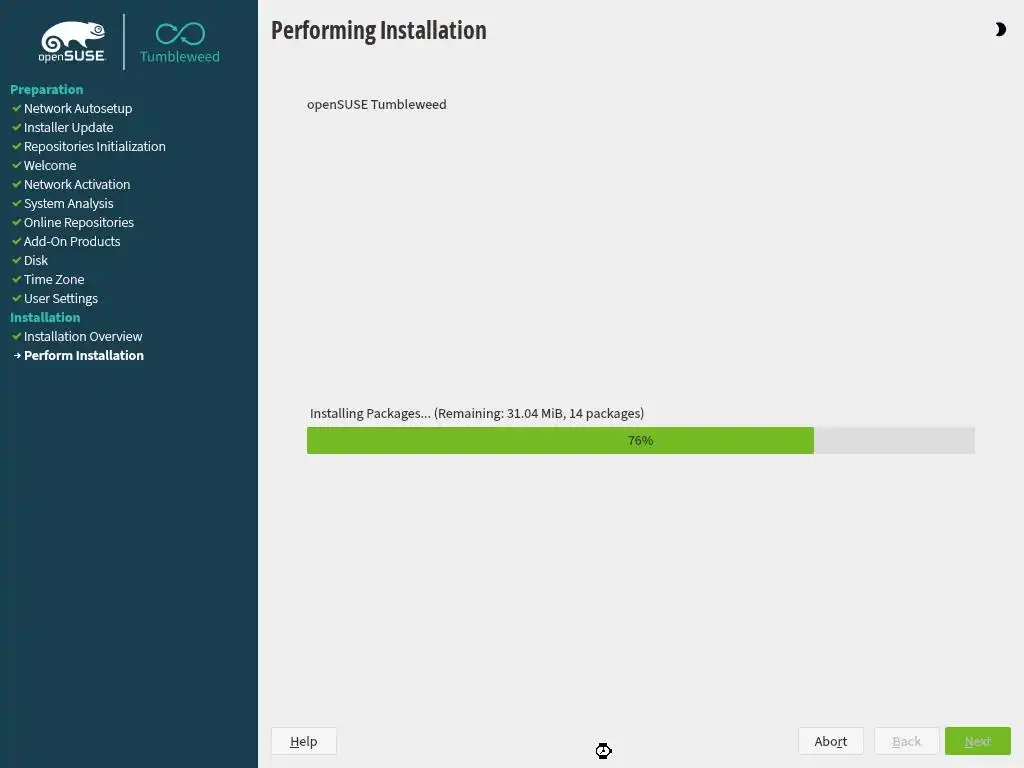This screenshot has height=768, width=1024.
Task: Click the Installation section heading
Action: tap(45, 317)
